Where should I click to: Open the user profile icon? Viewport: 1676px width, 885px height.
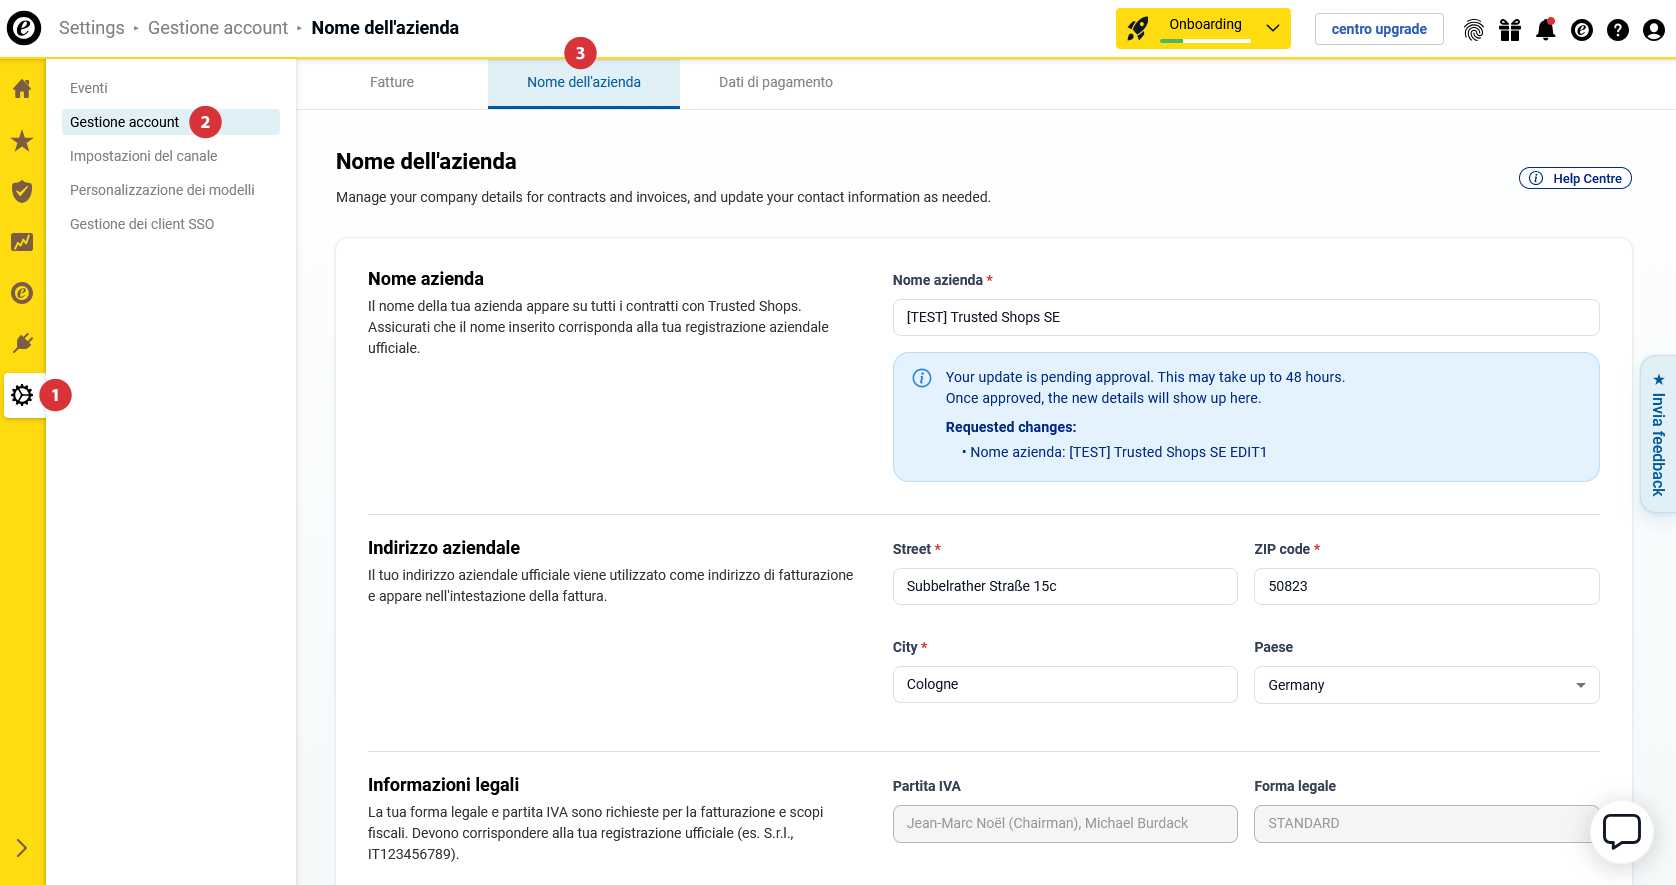(1653, 30)
